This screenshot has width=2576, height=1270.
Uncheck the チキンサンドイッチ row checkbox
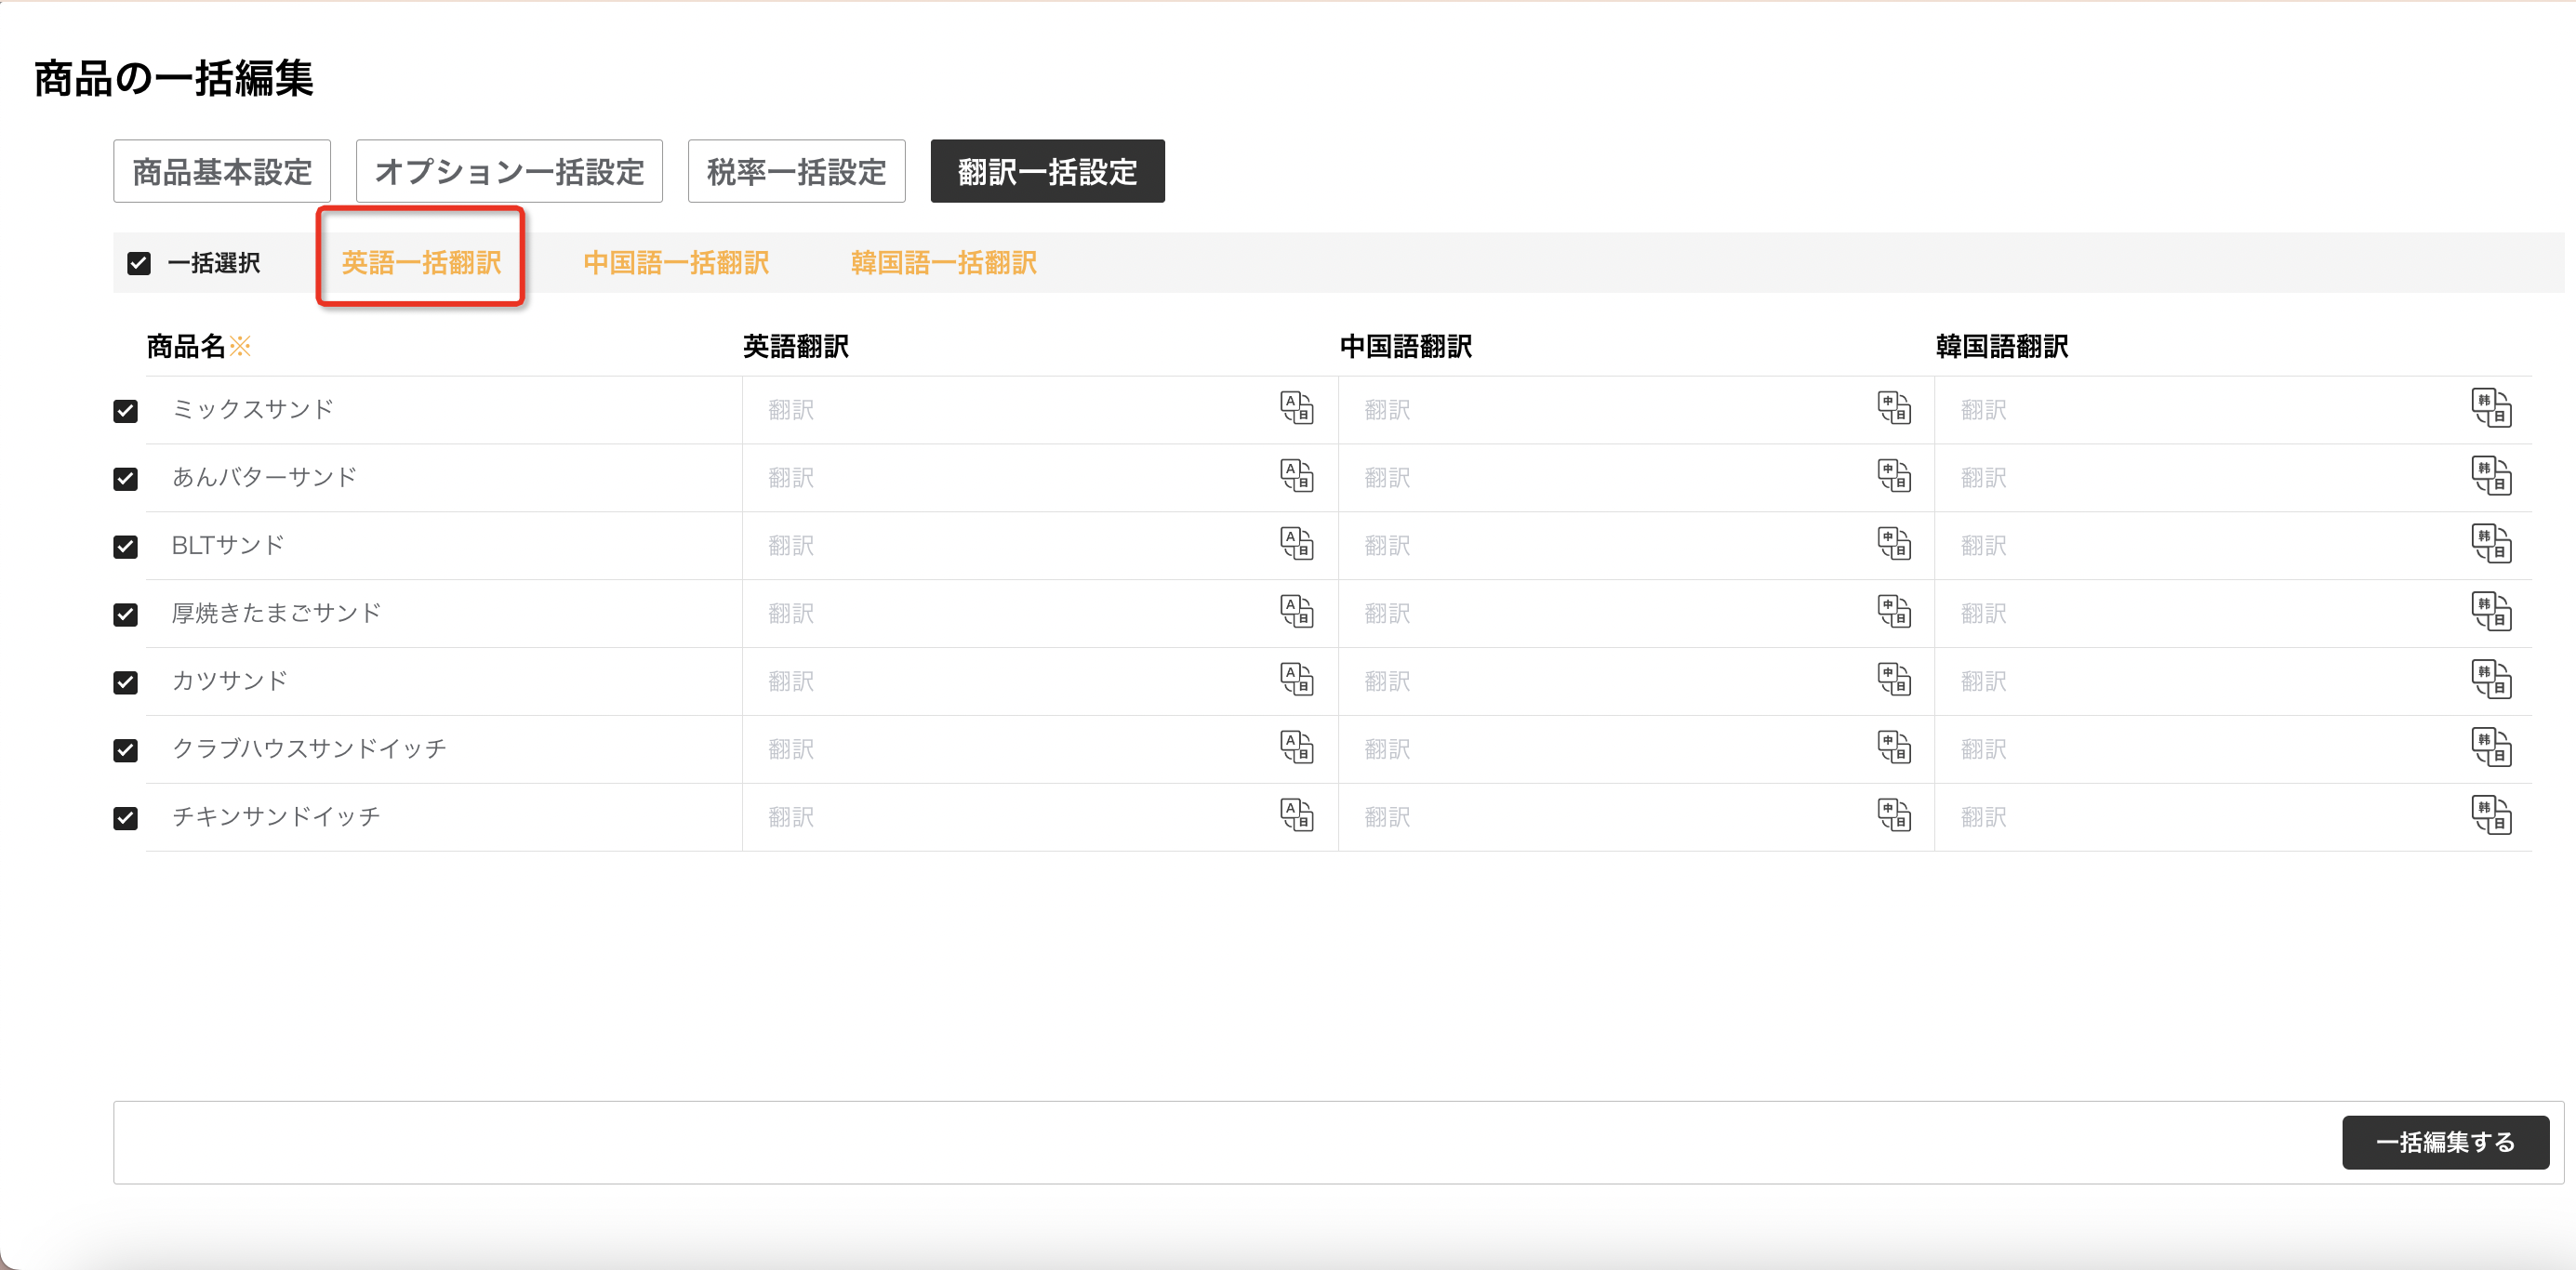[x=125, y=818]
